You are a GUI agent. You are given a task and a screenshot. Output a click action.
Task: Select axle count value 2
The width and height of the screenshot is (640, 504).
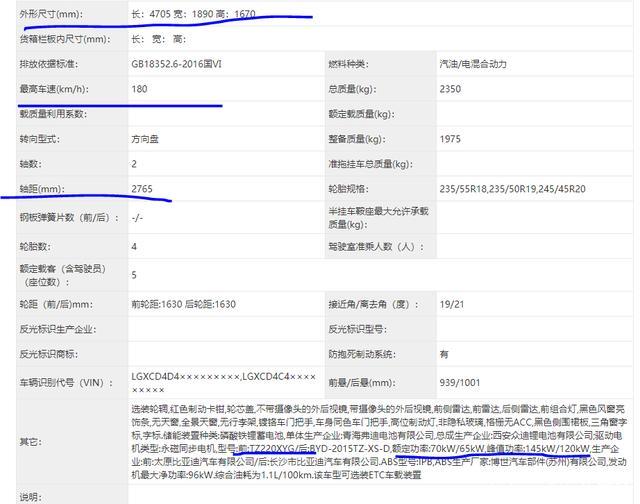tap(134, 164)
